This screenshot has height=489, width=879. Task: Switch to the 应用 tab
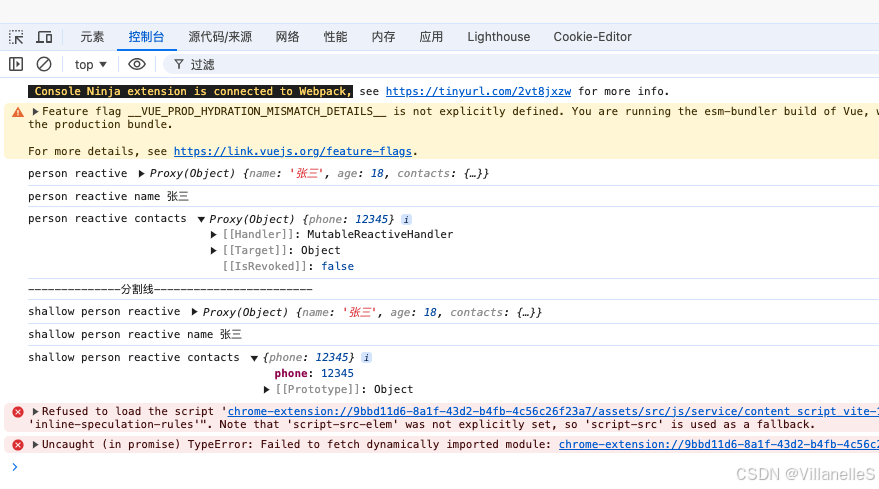click(431, 37)
